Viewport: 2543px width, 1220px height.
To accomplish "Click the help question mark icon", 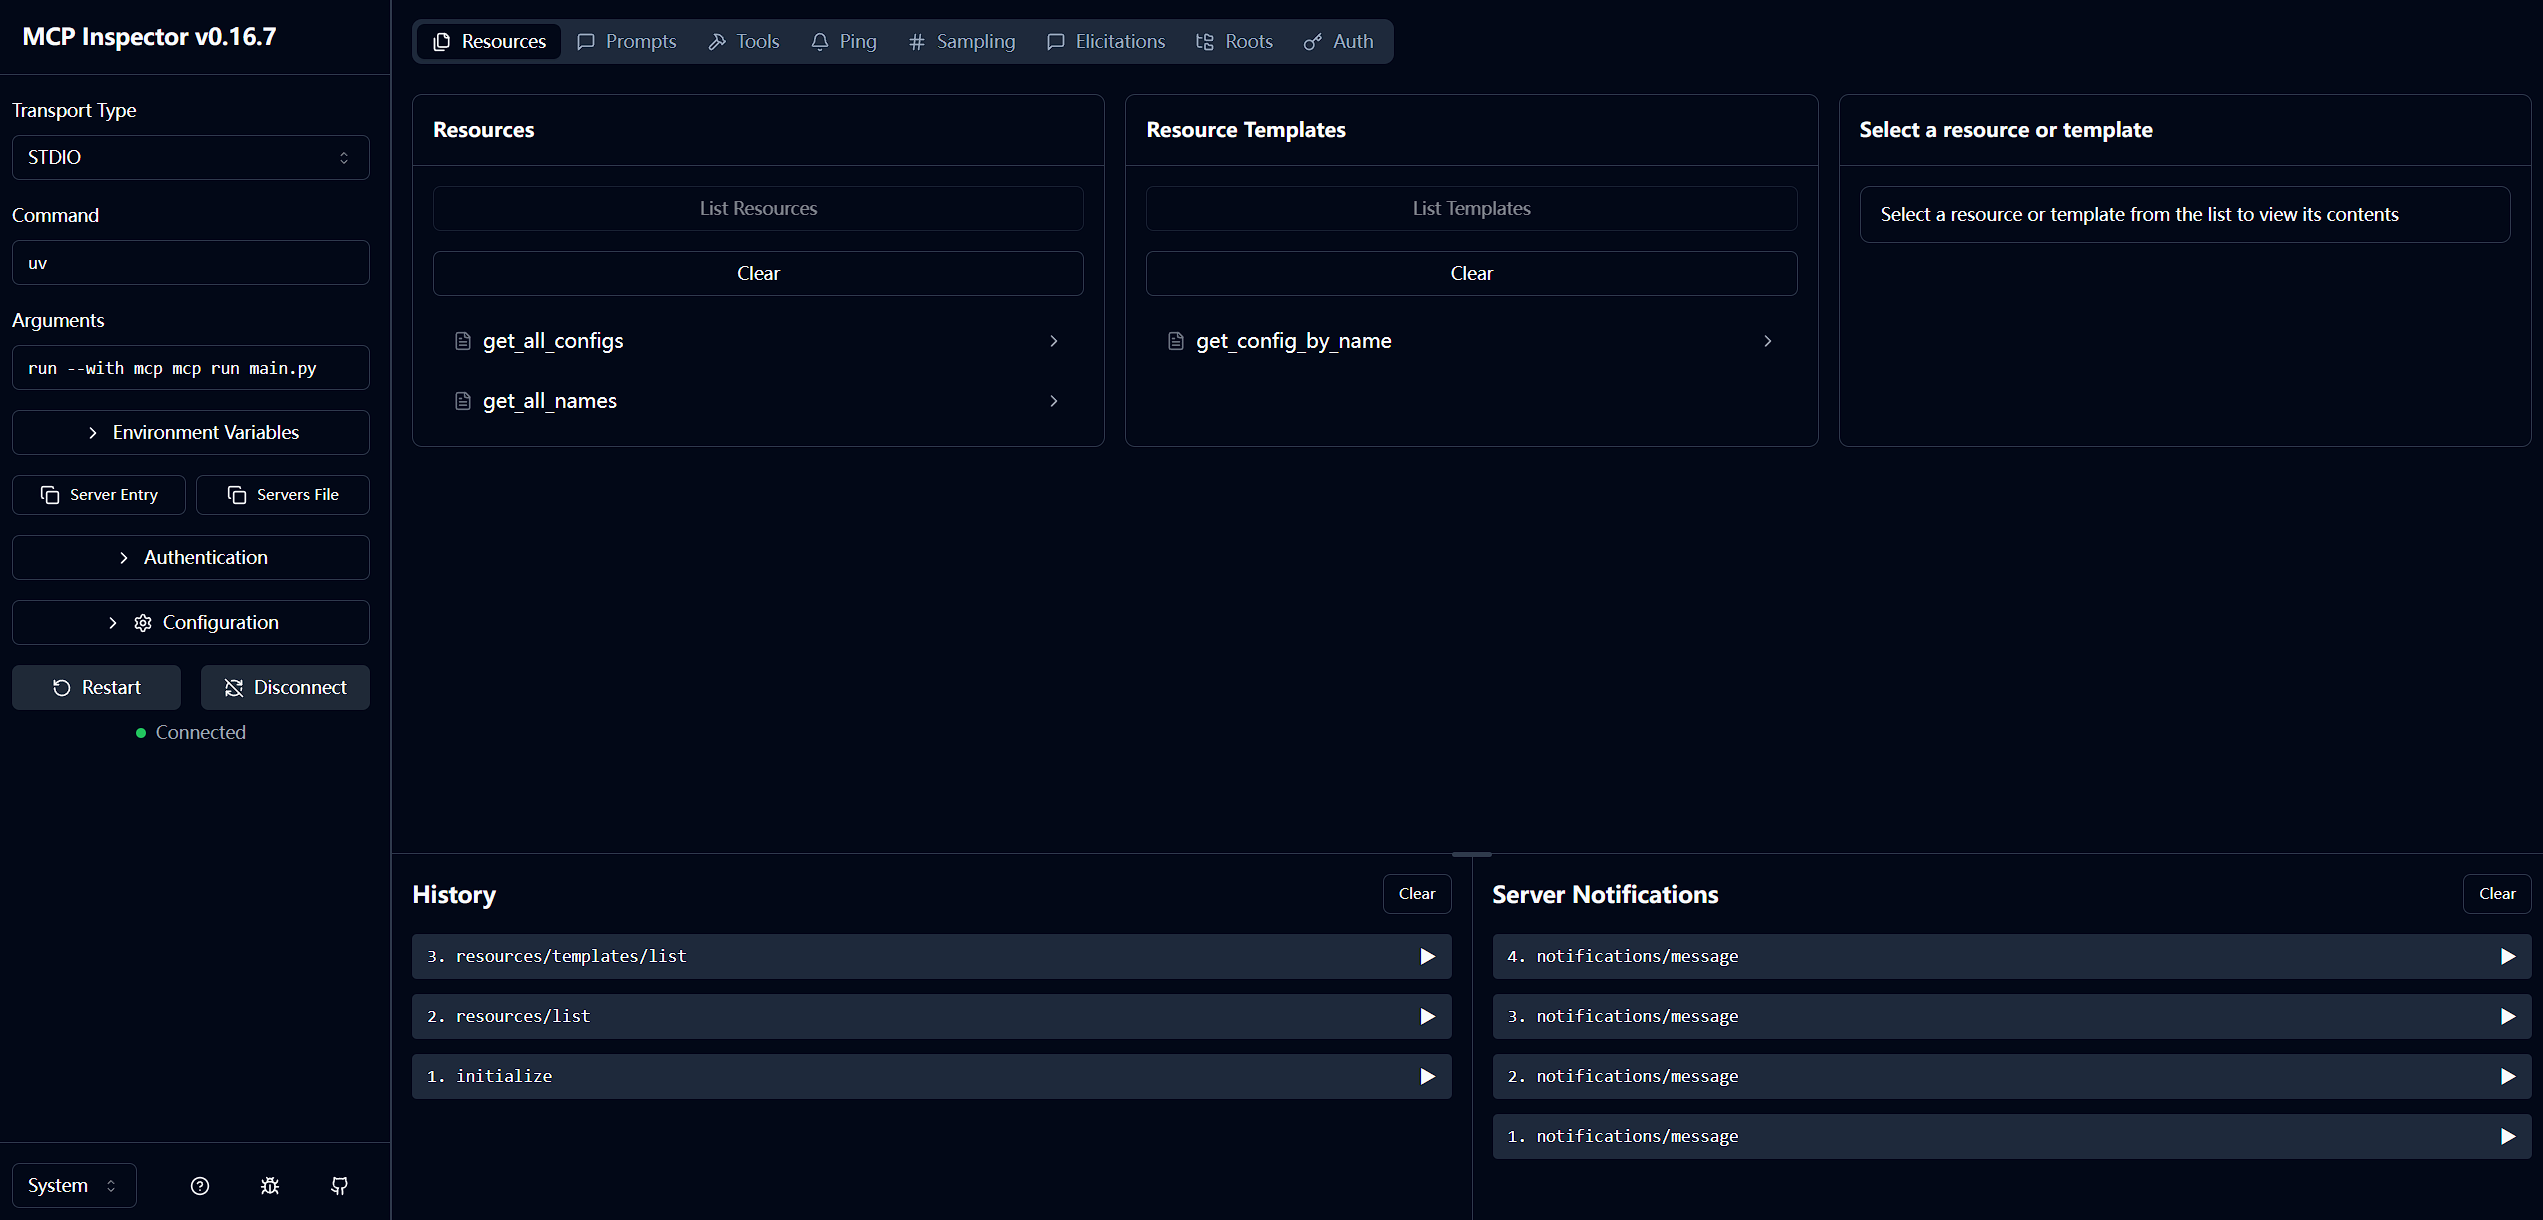I will 200,1186.
